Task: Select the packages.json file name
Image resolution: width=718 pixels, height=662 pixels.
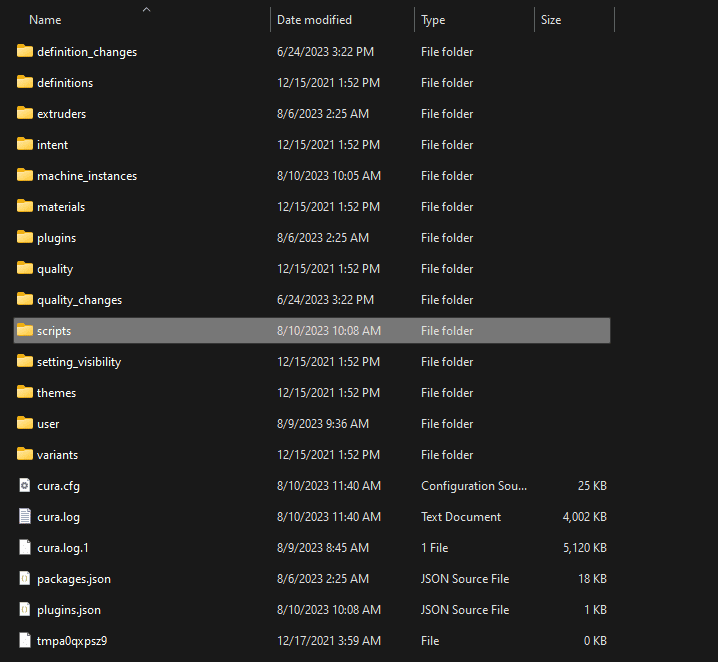Action: [74, 579]
